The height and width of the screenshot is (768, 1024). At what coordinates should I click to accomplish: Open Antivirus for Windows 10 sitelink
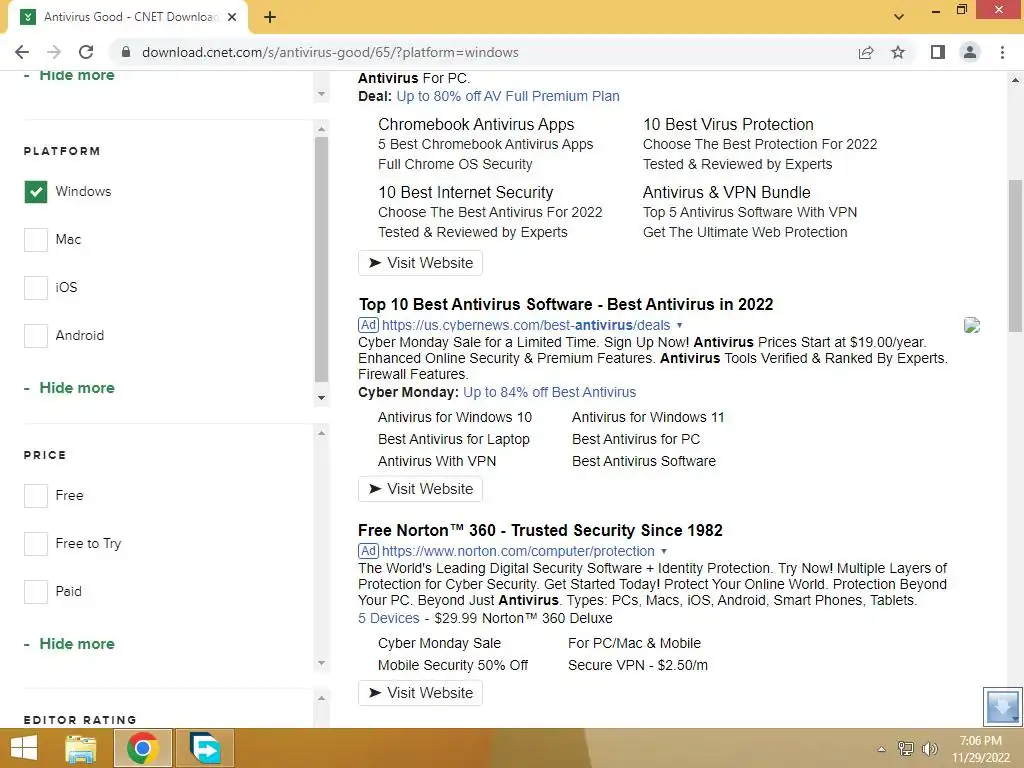tap(455, 417)
